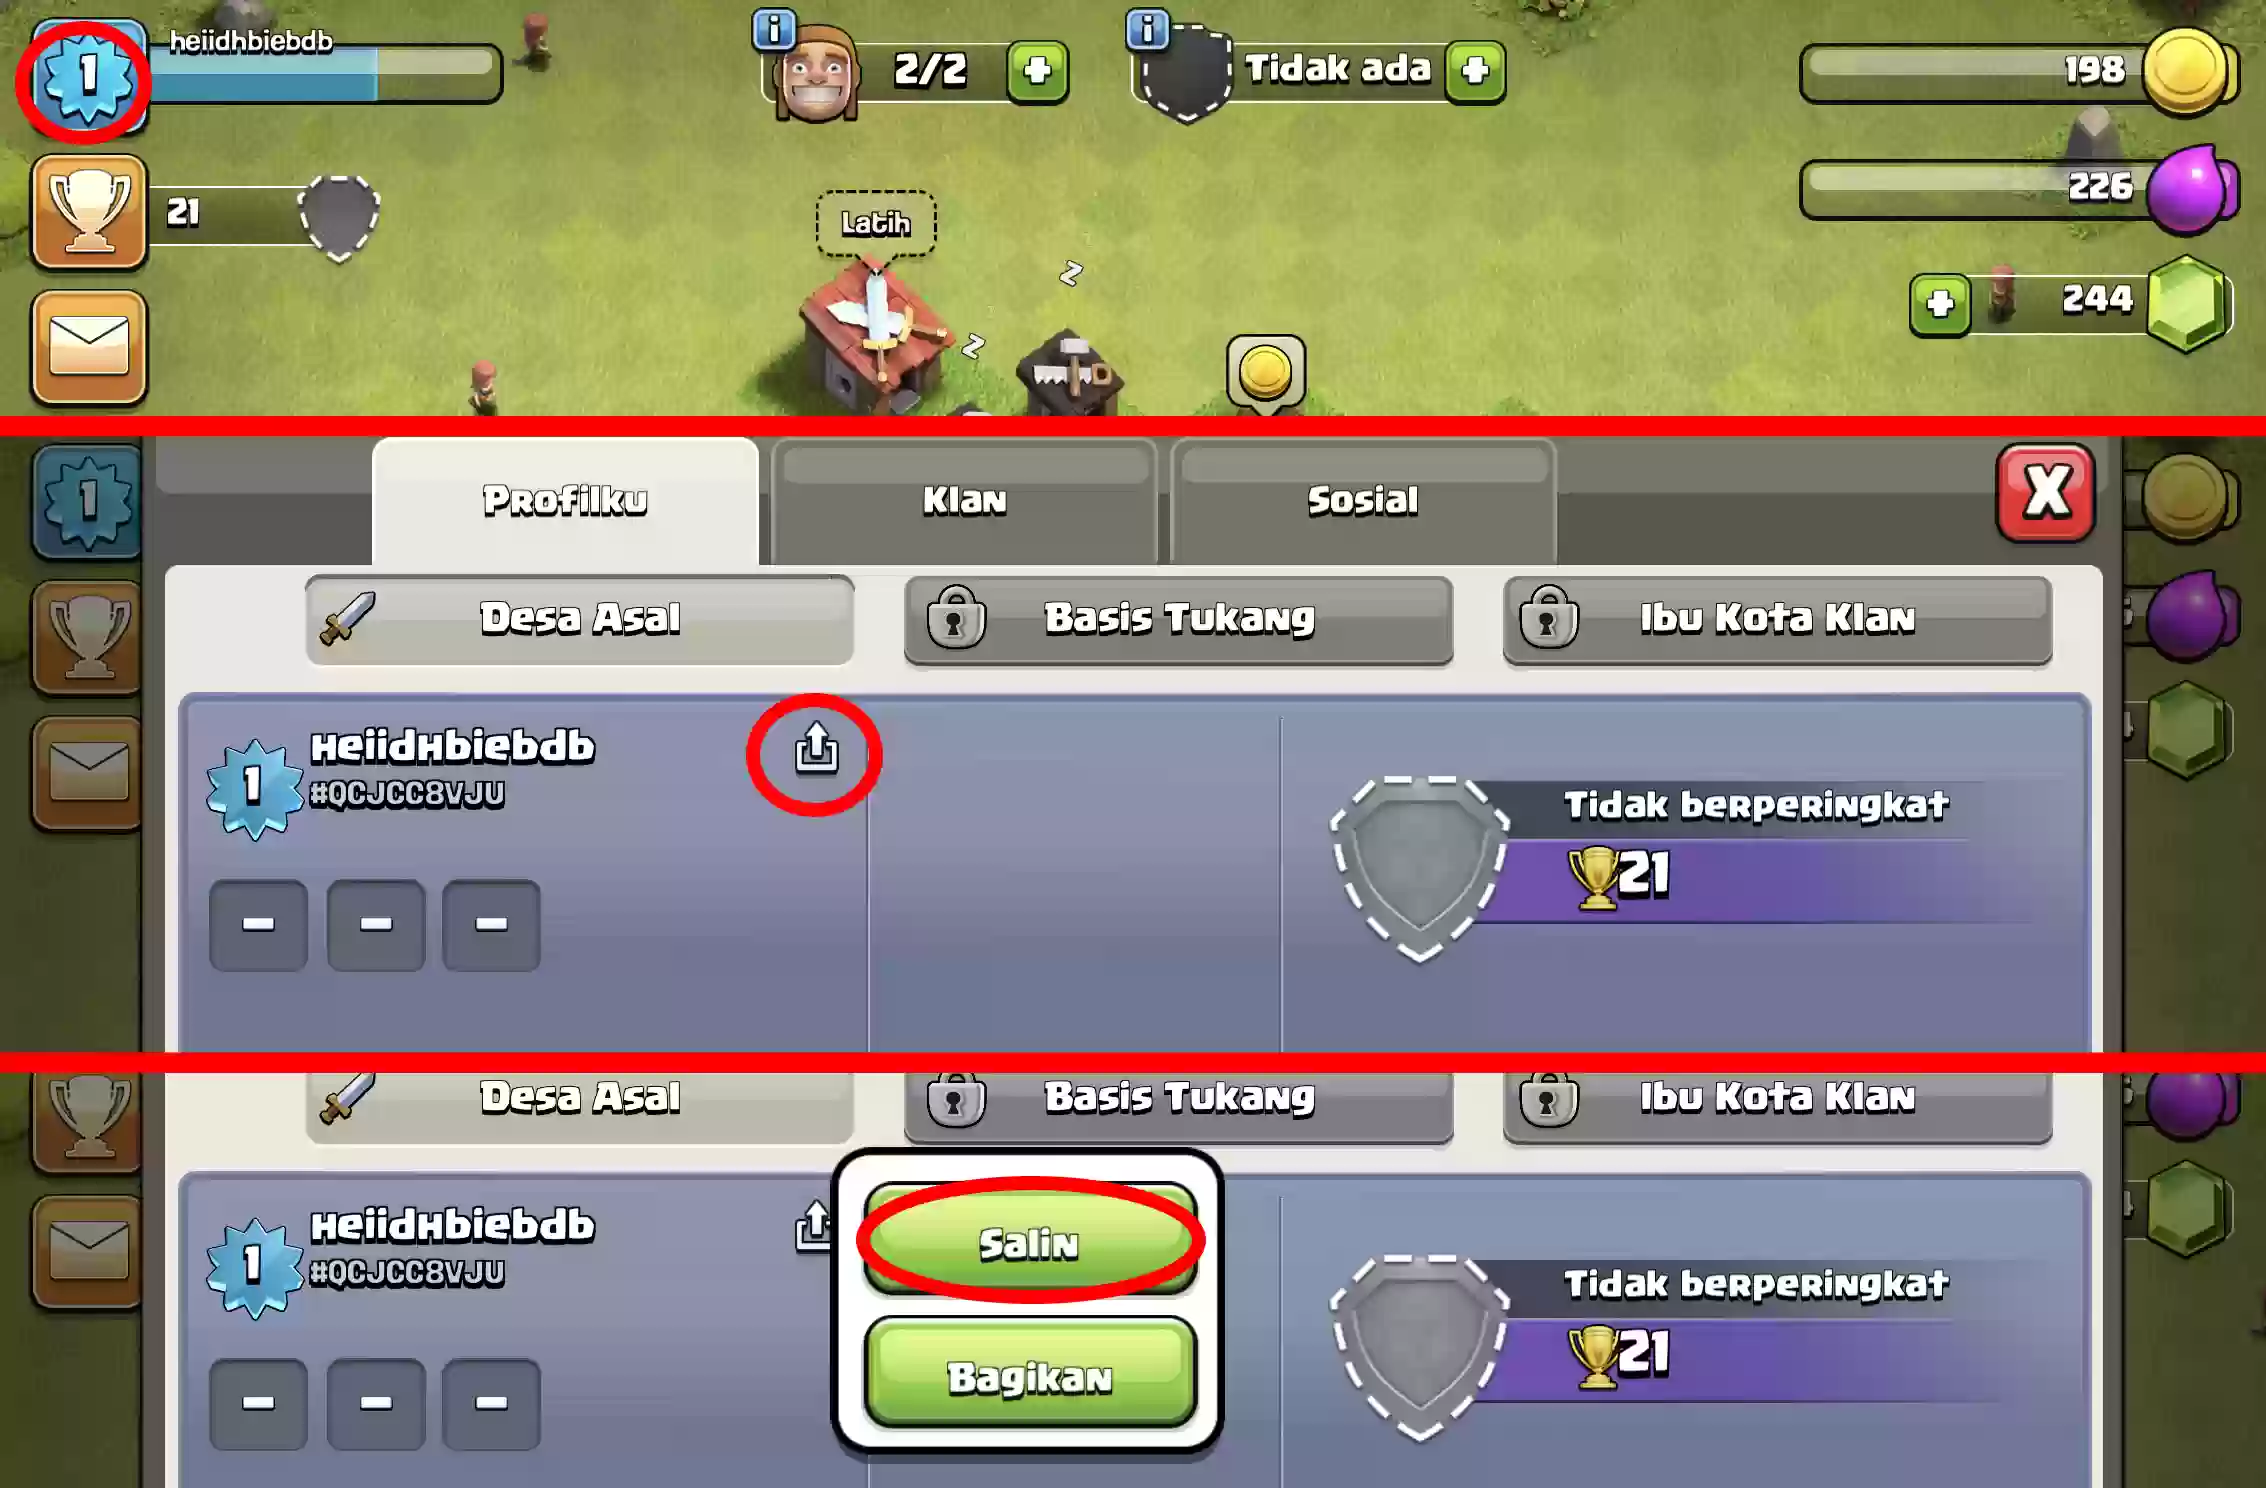Switch to the Sosial tab
The width and height of the screenshot is (2266, 1488).
[x=1362, y=501]
